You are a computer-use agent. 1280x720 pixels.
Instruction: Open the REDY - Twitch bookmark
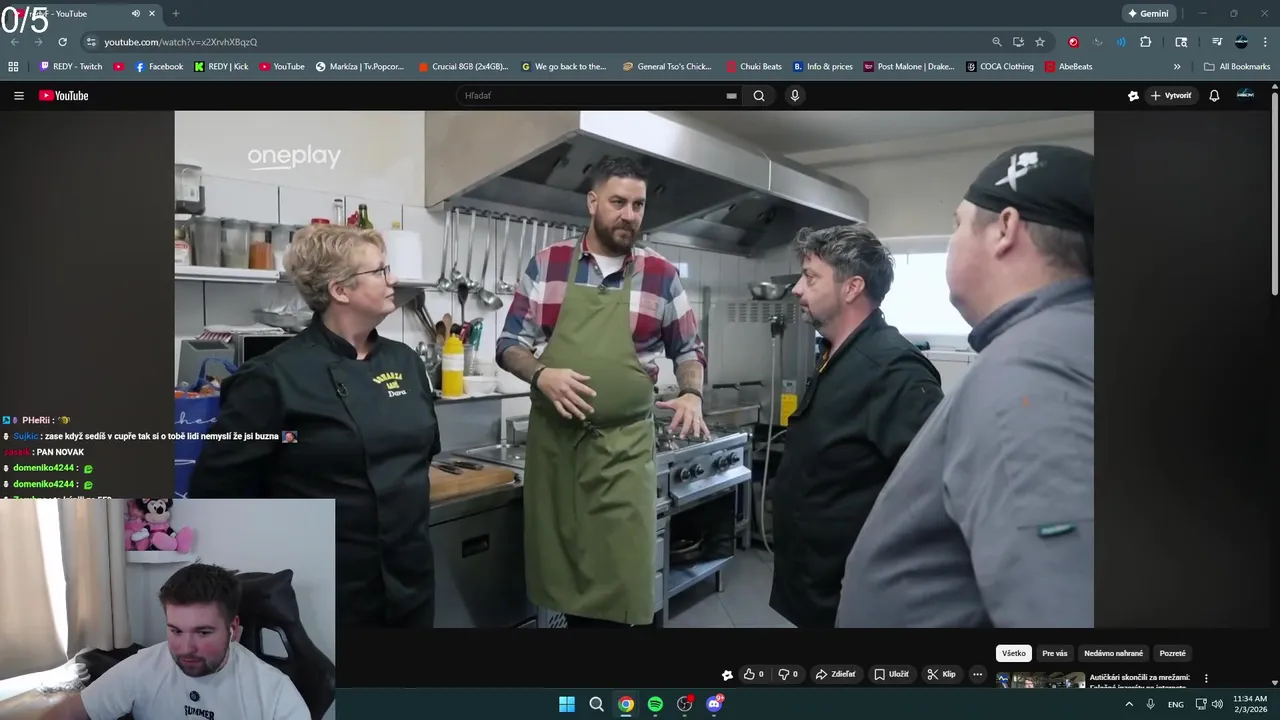coord(71,67)
